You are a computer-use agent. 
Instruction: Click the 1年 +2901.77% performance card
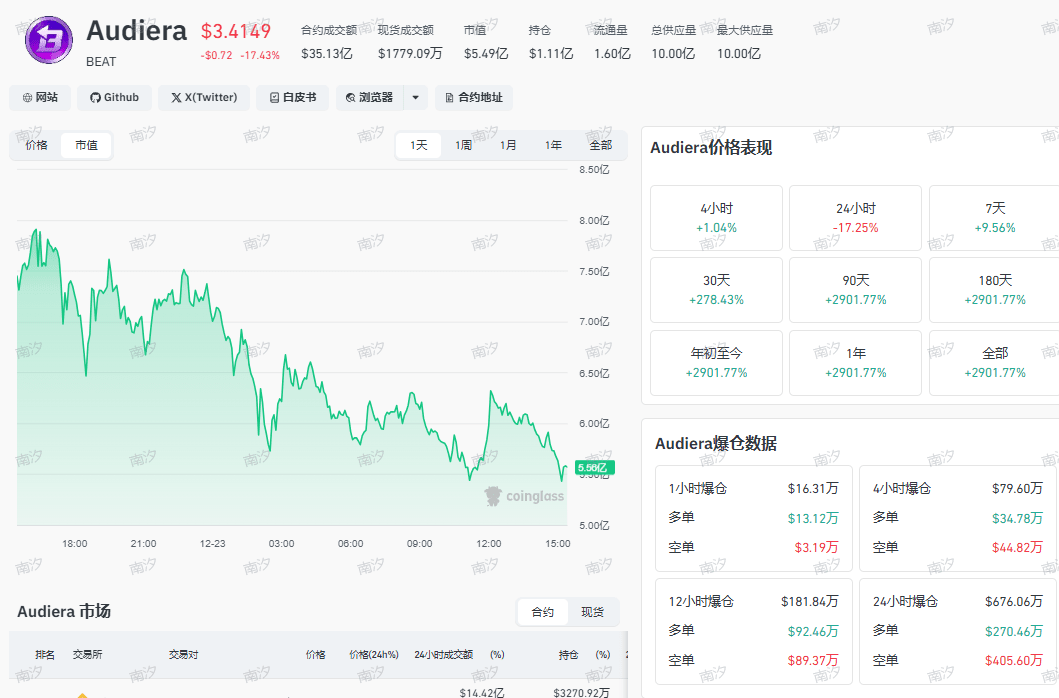click(x=855, y=363)
